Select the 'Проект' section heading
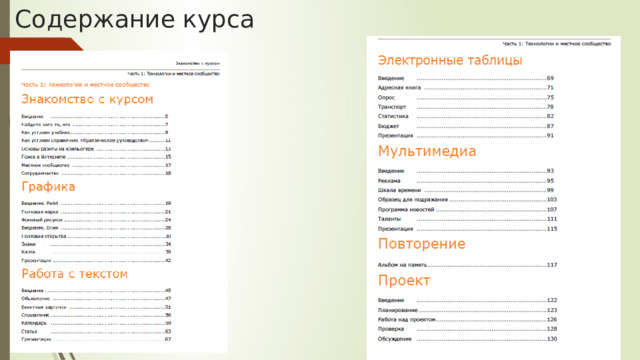Viewport: 640px width, 360px height. (x=404, y=280)
